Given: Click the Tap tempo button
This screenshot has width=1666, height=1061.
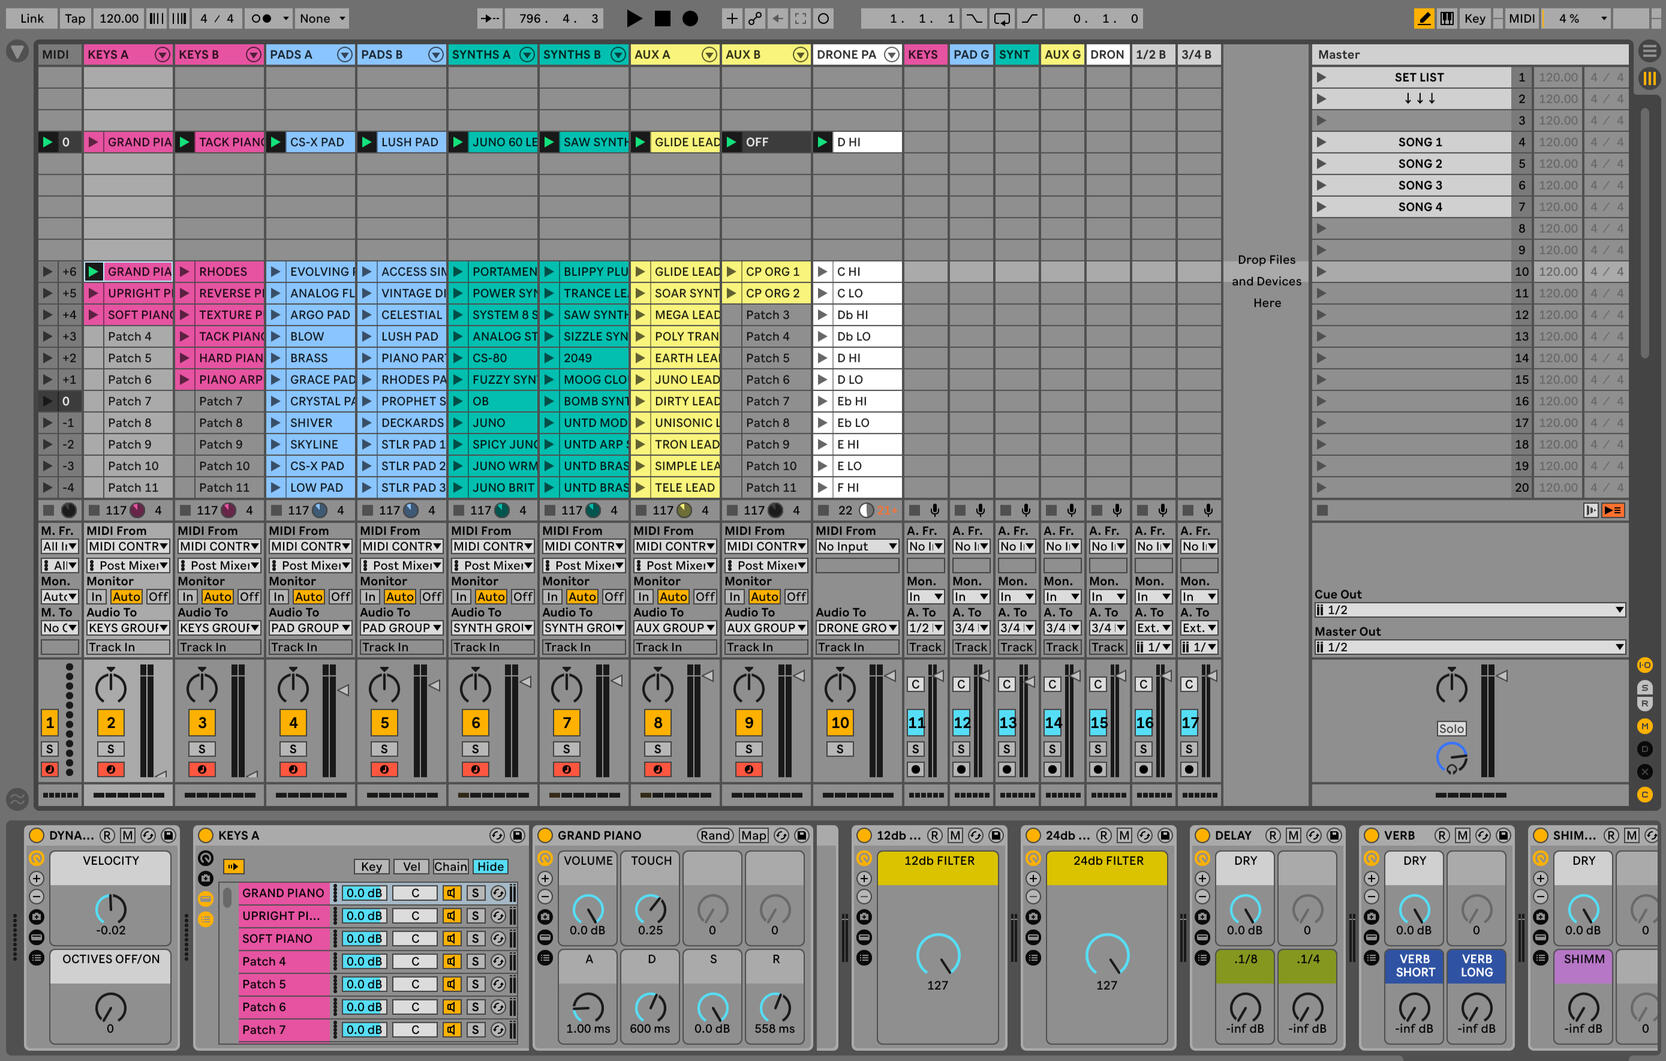Looking at the screenshot, I should tap(75, 18).
